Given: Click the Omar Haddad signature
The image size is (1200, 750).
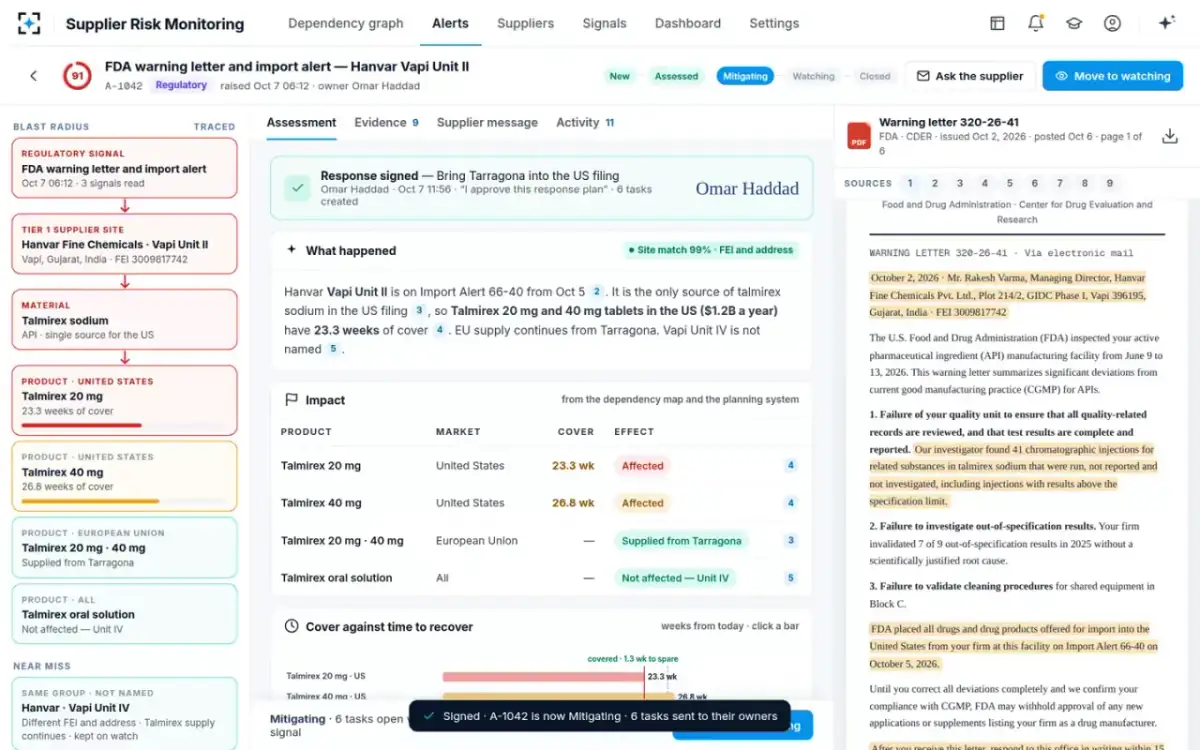Looking at the screenshot, I should click(x=747, y=188).
